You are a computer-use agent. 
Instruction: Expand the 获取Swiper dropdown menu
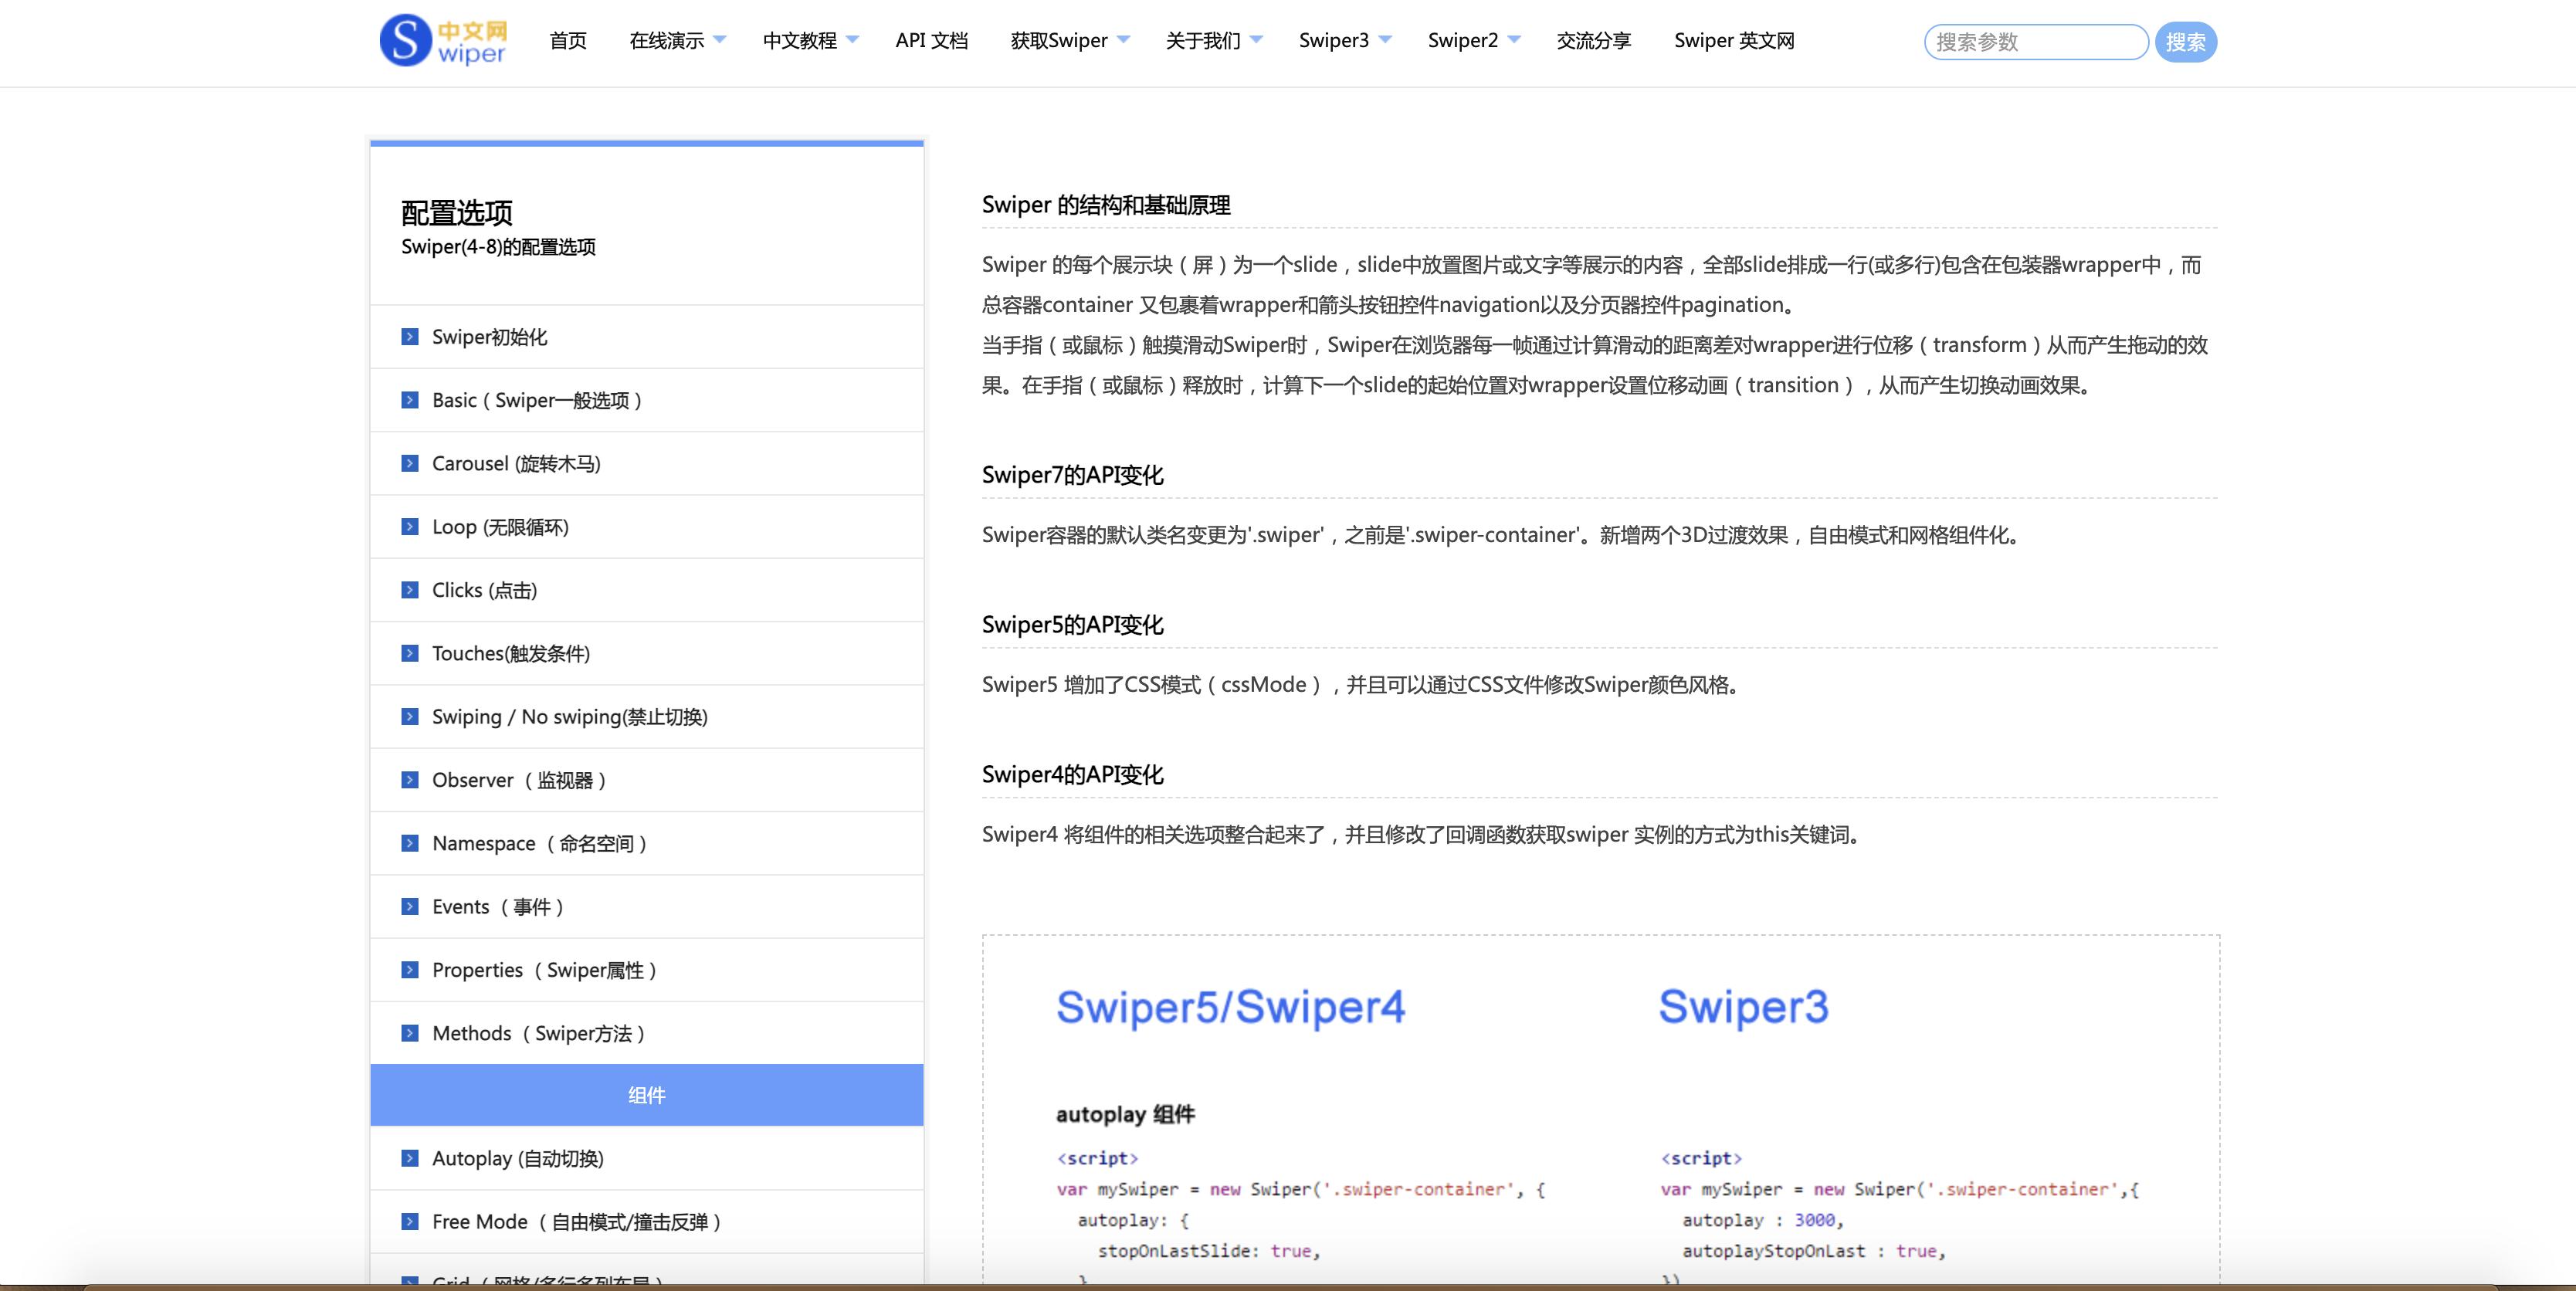pos(1068,41)
